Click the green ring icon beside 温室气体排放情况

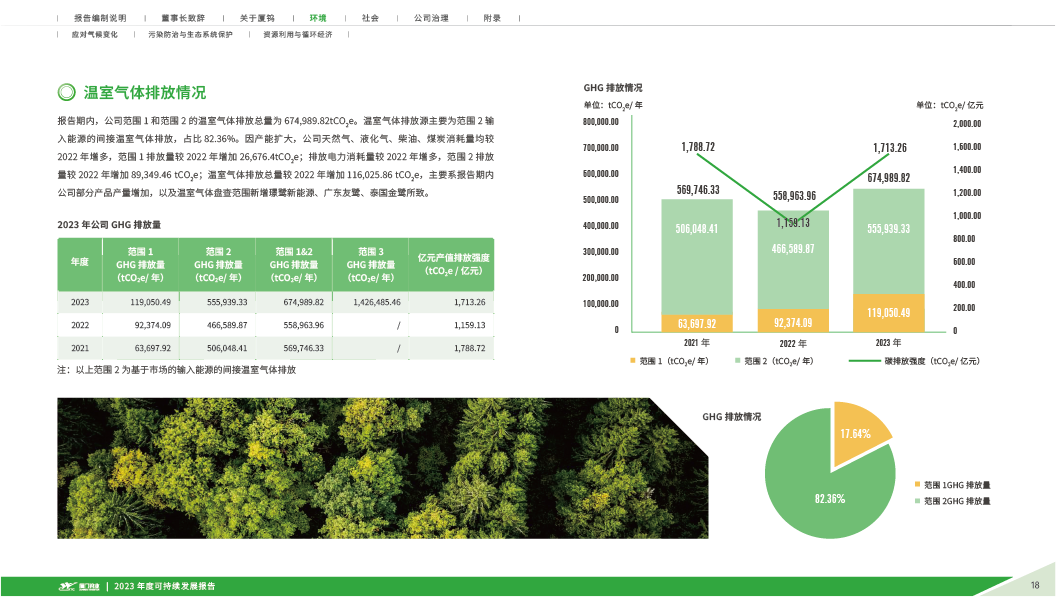66,92
